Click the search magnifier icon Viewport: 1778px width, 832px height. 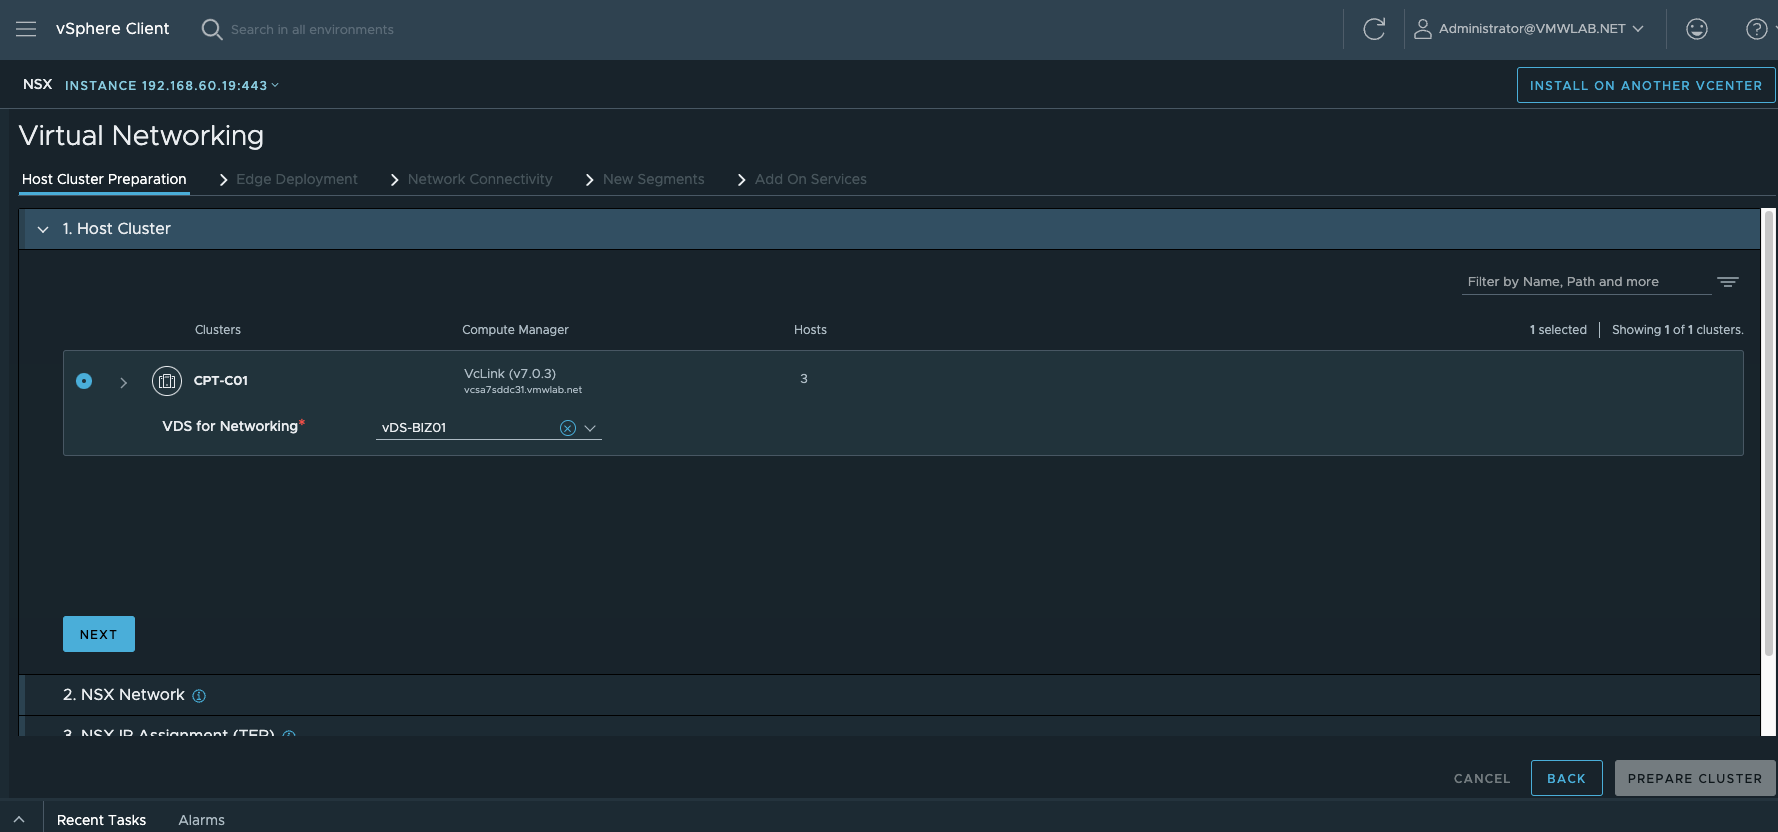pos(212,29)
